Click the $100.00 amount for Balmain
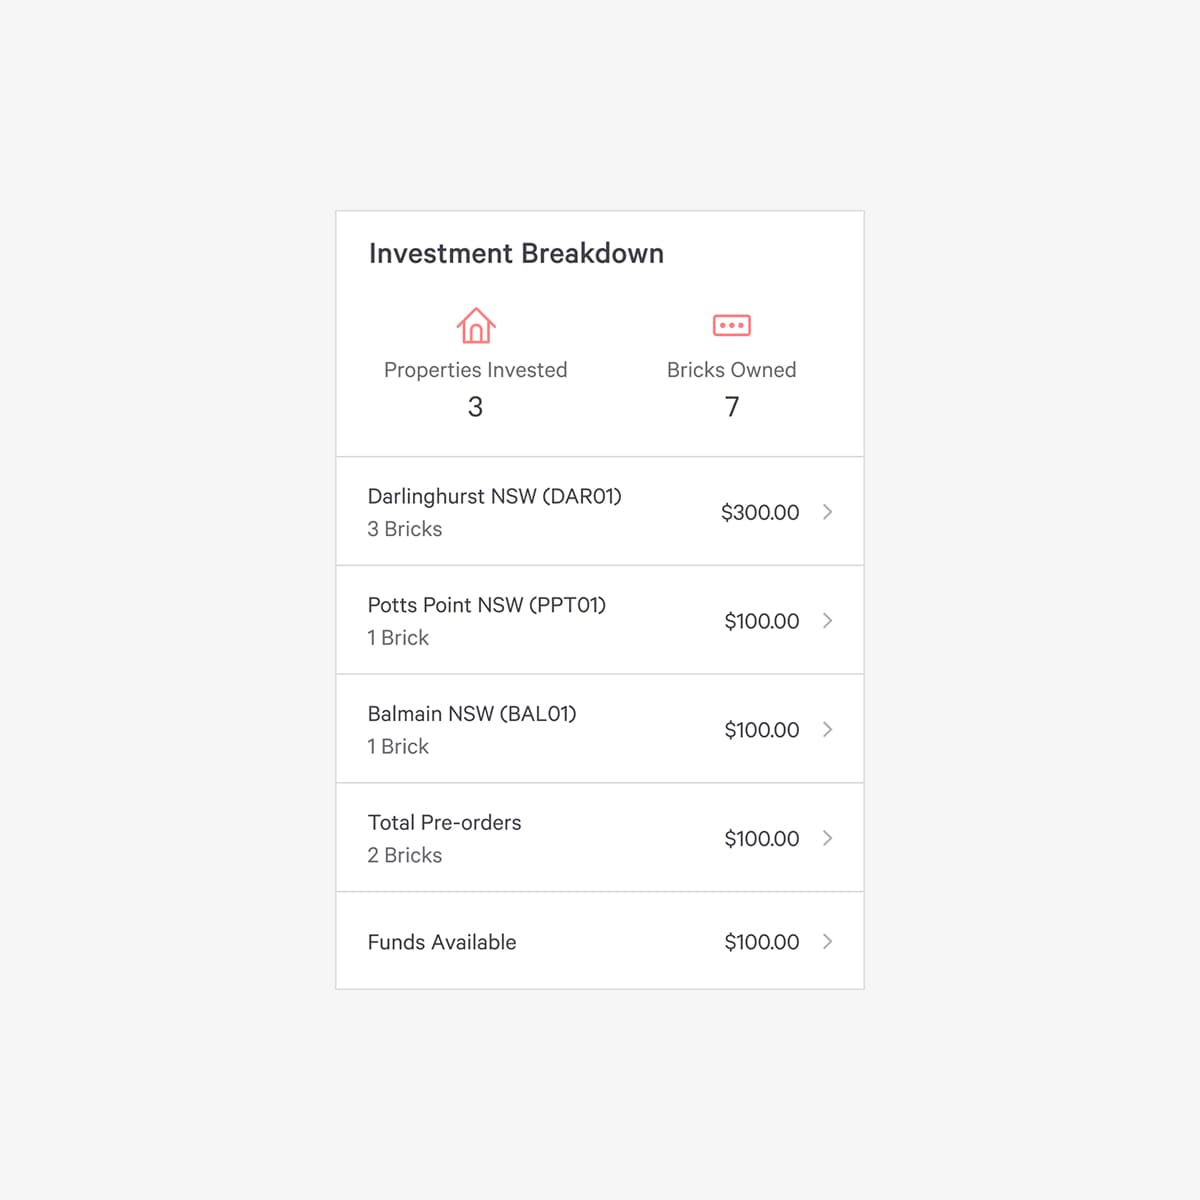Image resolution: width=1200 pixels, height=1200 pixels. (762, 730)
